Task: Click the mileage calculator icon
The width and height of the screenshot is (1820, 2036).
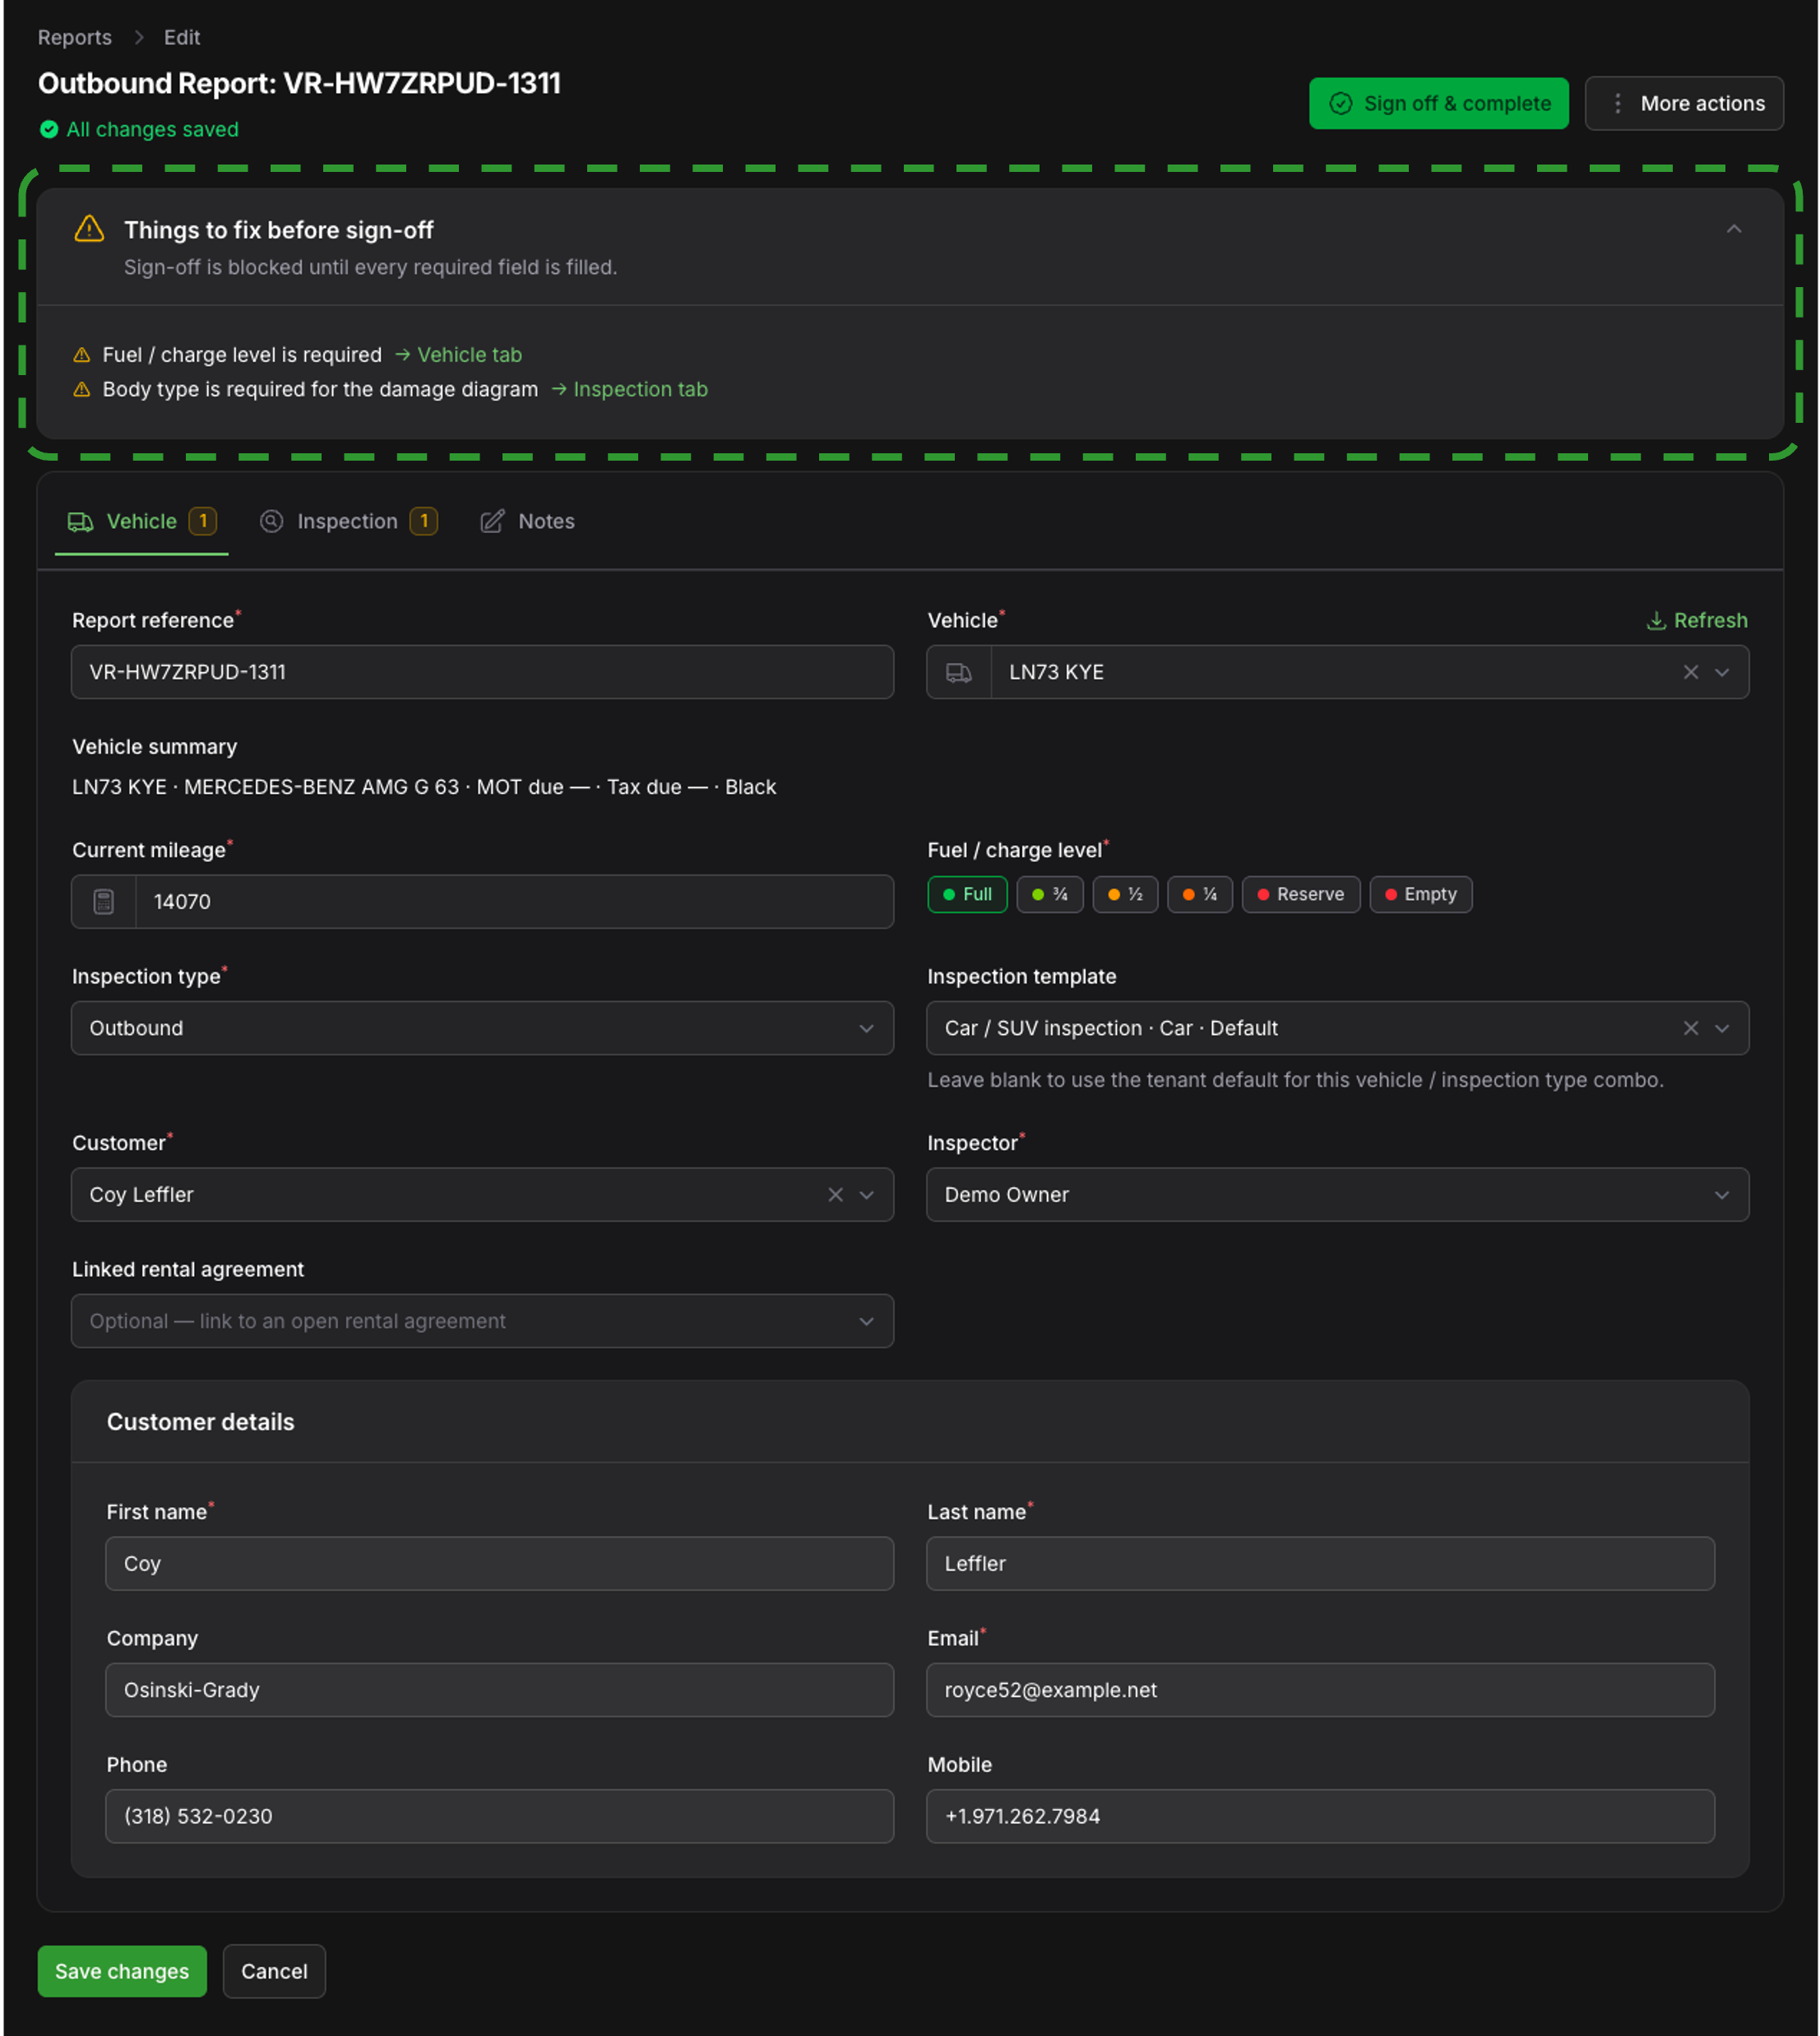Action: click(104, 901)
